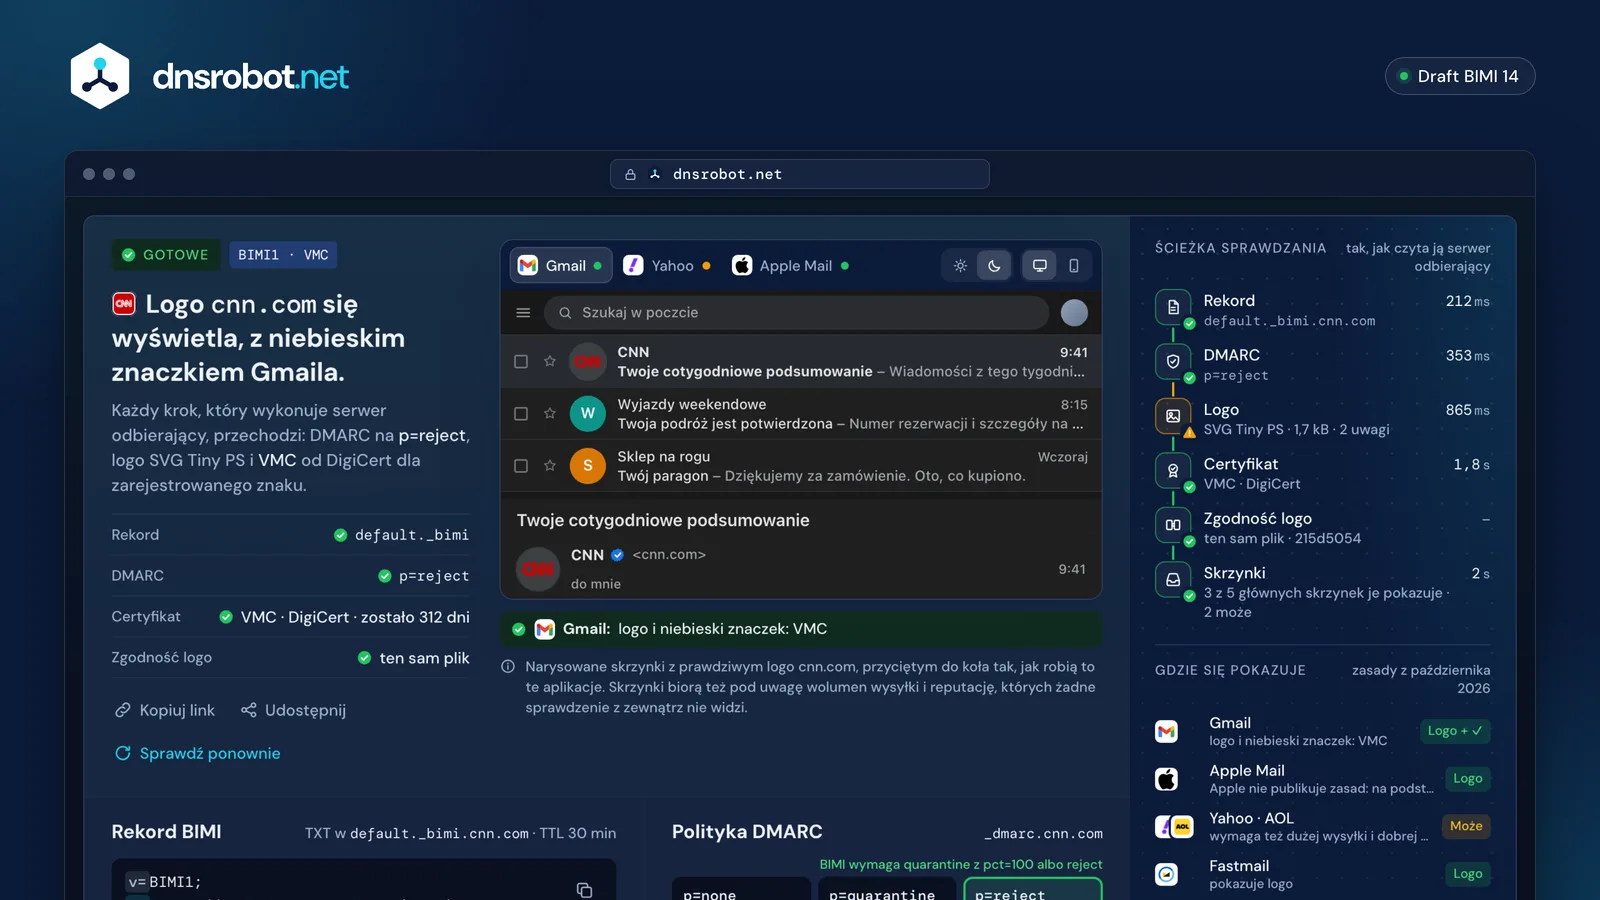Click the Gmail icon in Gdzie się pokazuje list

[1166, 731]
